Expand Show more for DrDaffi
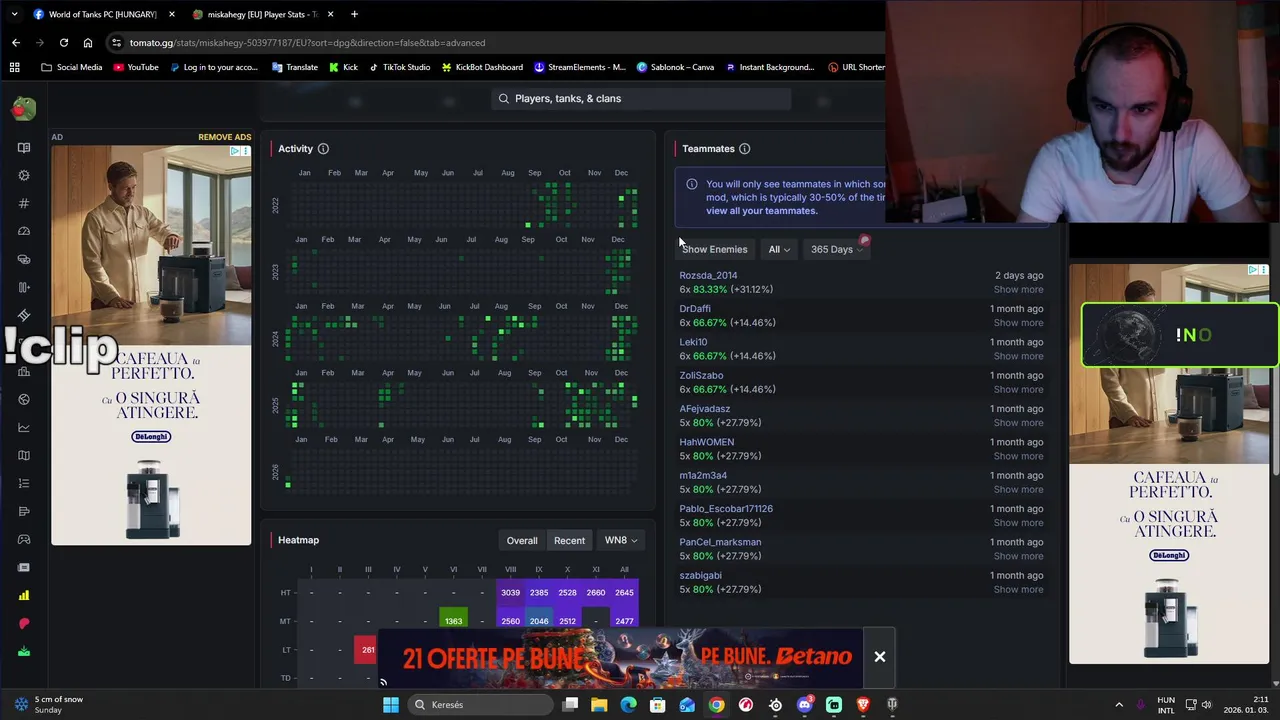The width and height of the screenshot is (1280, 720). 1018,323
